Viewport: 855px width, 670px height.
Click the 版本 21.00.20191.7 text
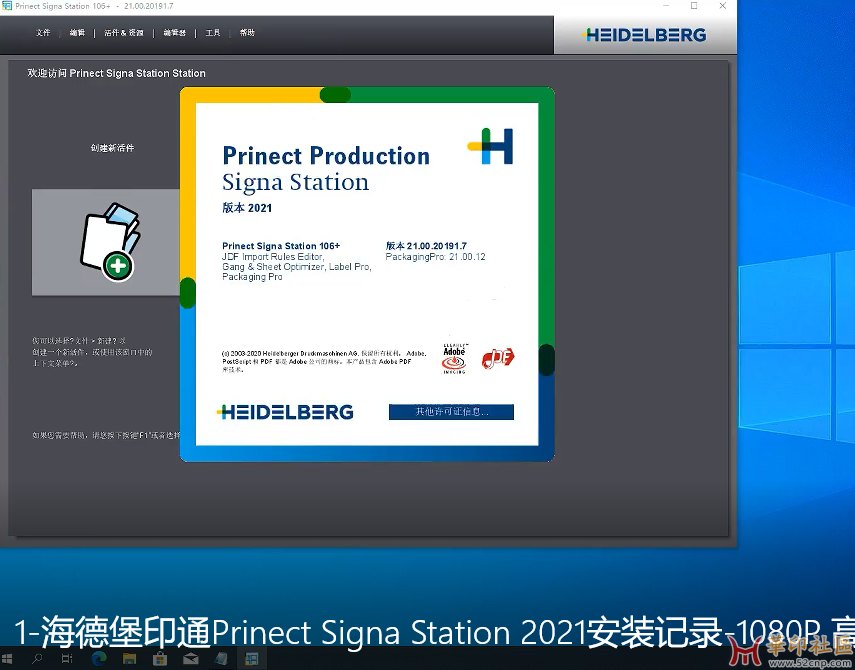pos(426,246)
